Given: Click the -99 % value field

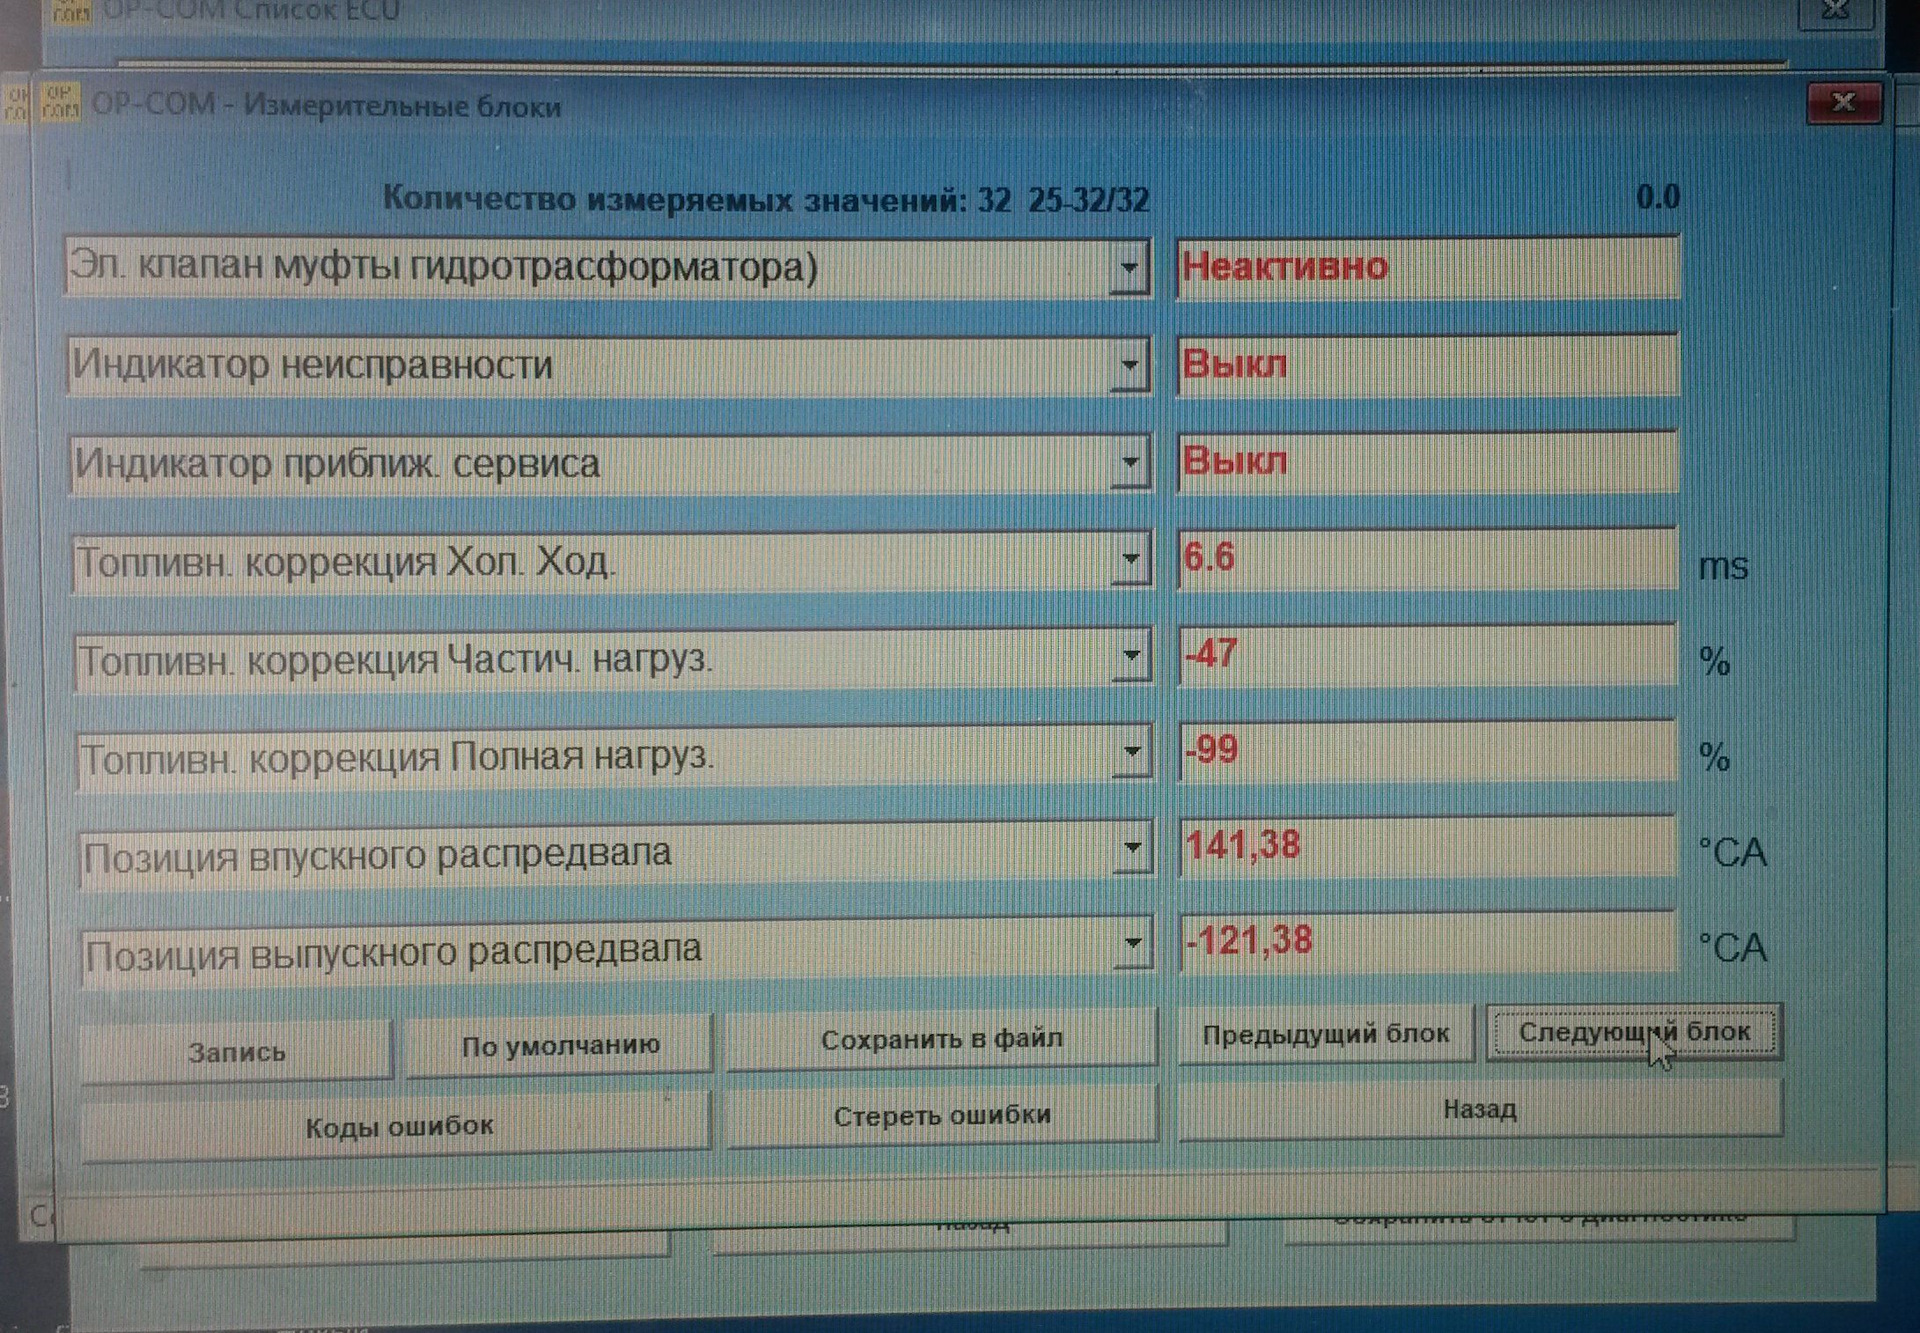Looking at the screenshot, I should click(1427, 749).
